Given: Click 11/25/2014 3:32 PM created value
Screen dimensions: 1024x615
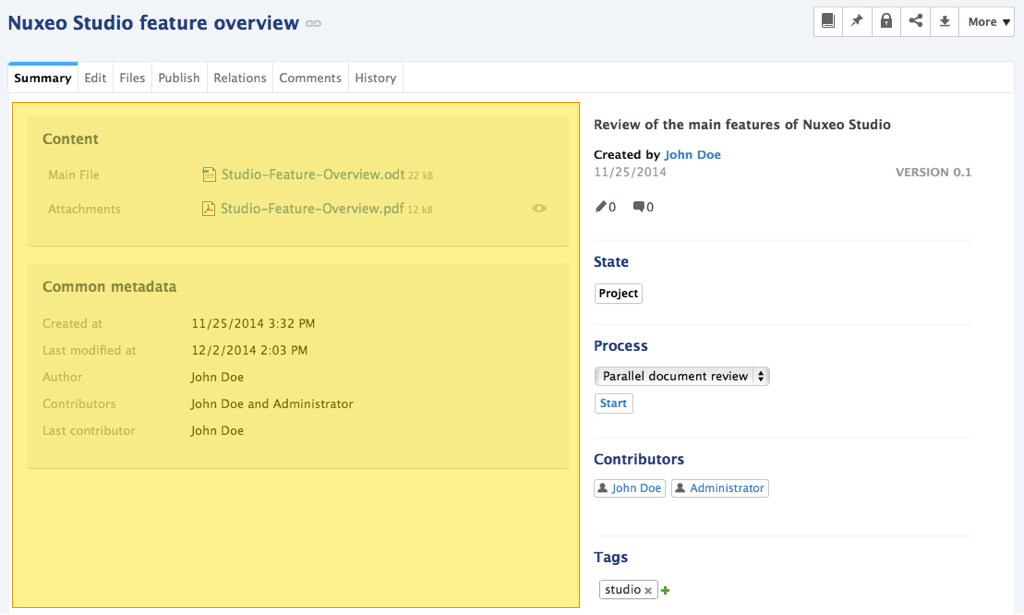Looking at the screenshot, I should tap(253, 323).
